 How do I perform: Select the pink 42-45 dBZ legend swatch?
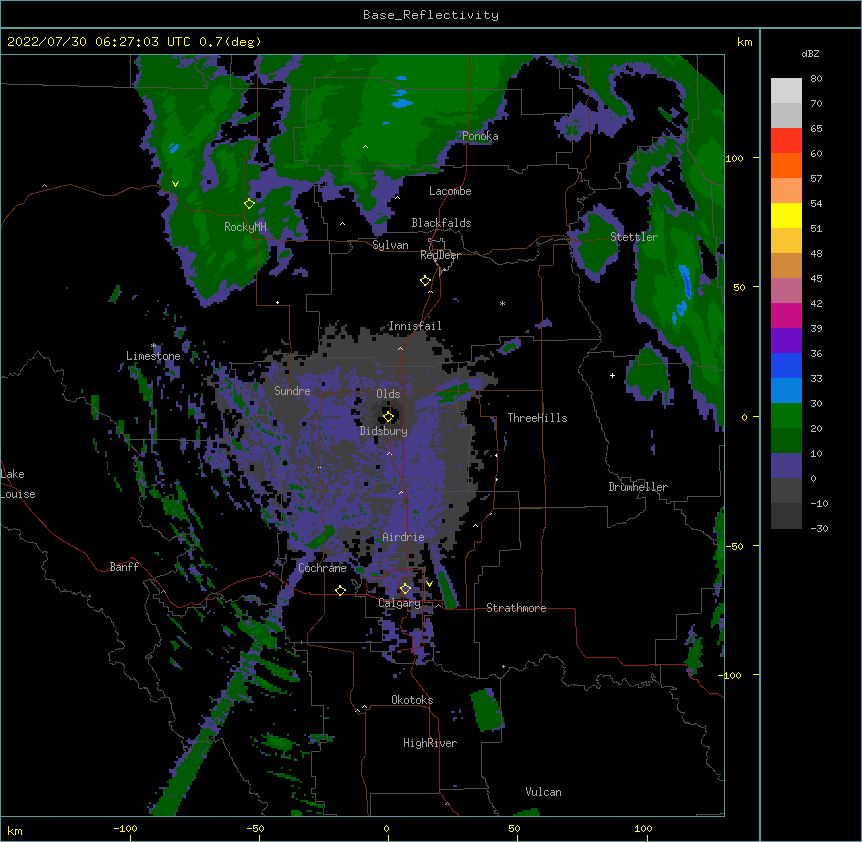(786, 291)
